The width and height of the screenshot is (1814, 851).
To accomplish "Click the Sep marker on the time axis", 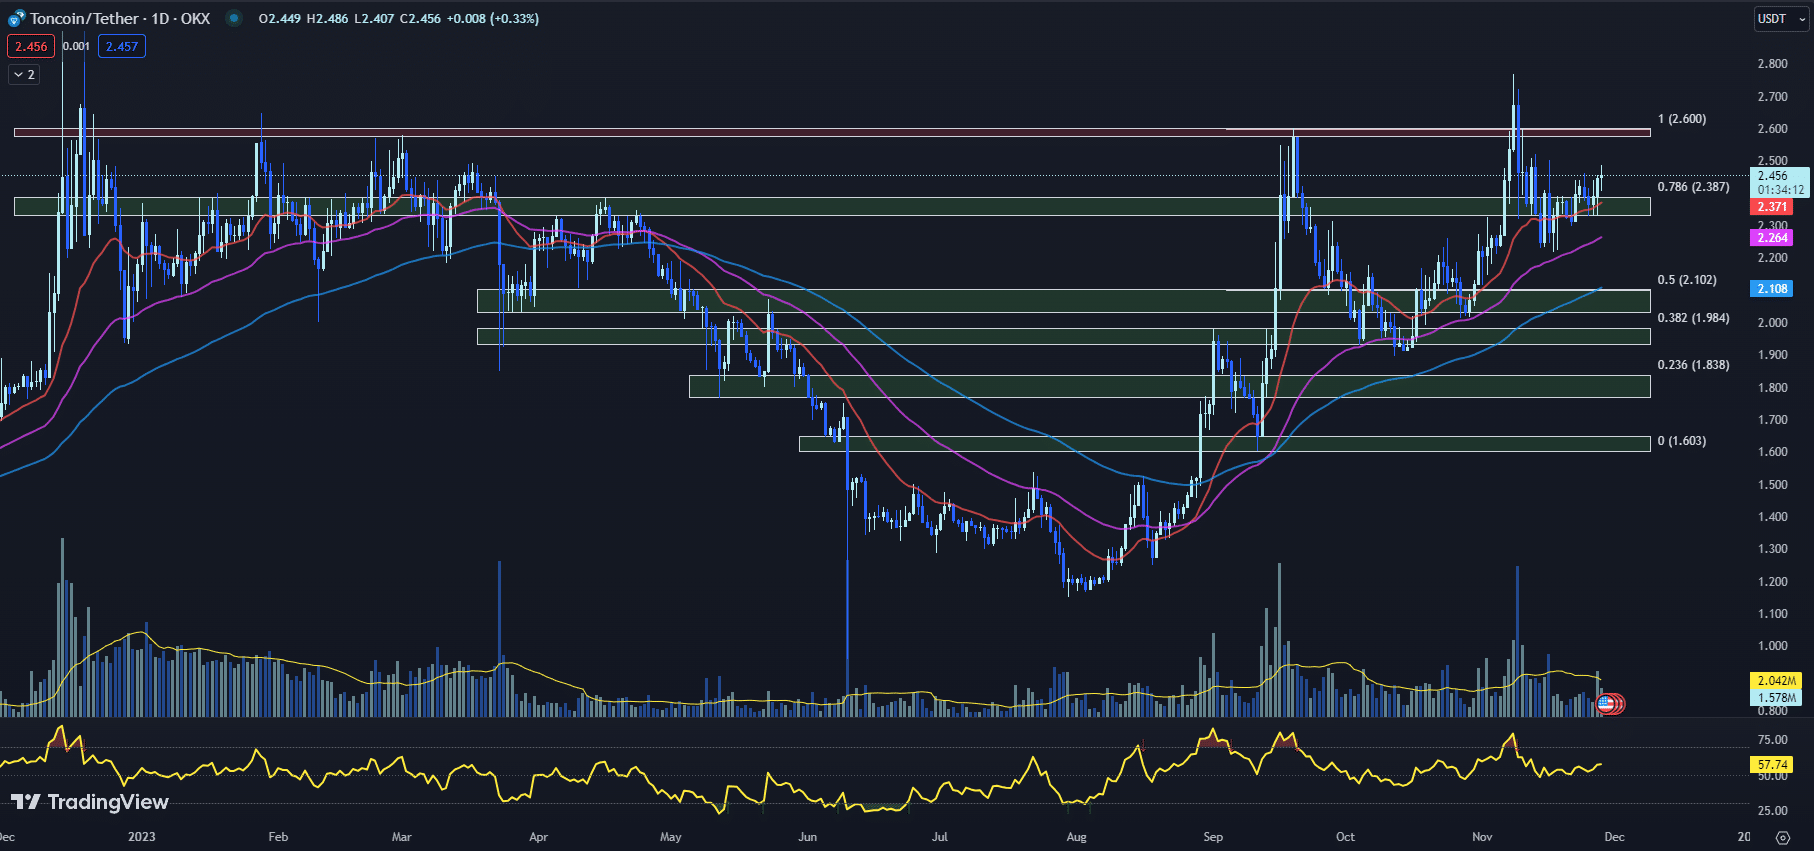I will [x=1213, y=837].
